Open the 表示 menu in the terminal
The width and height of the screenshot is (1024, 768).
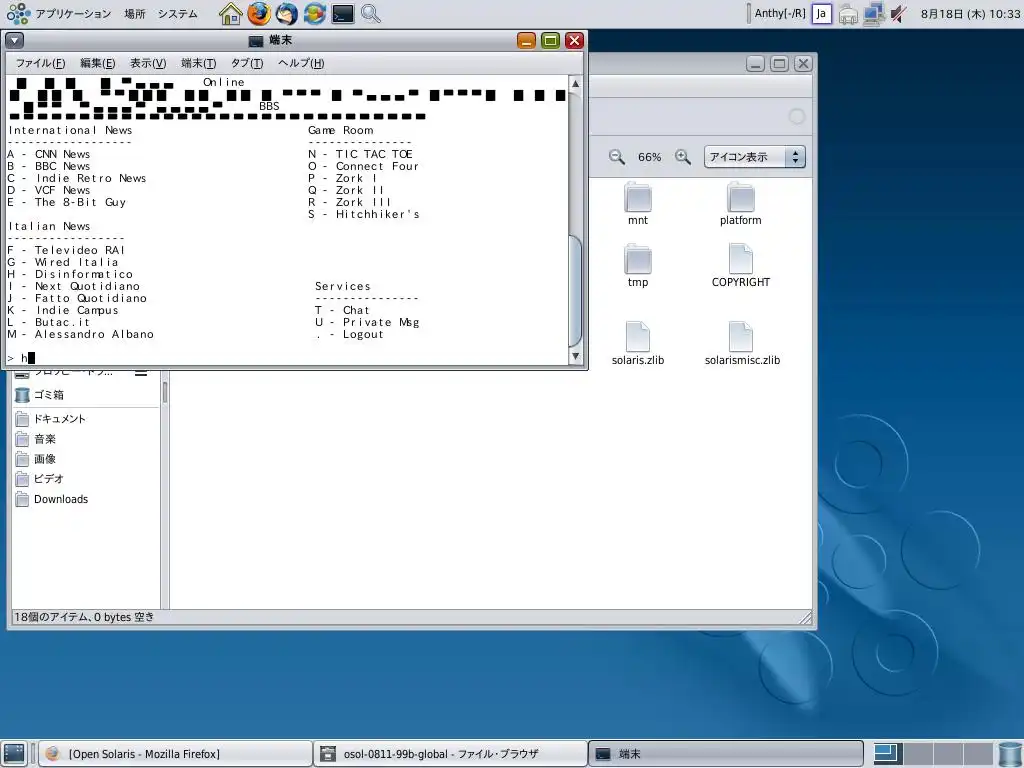(148, 63)
